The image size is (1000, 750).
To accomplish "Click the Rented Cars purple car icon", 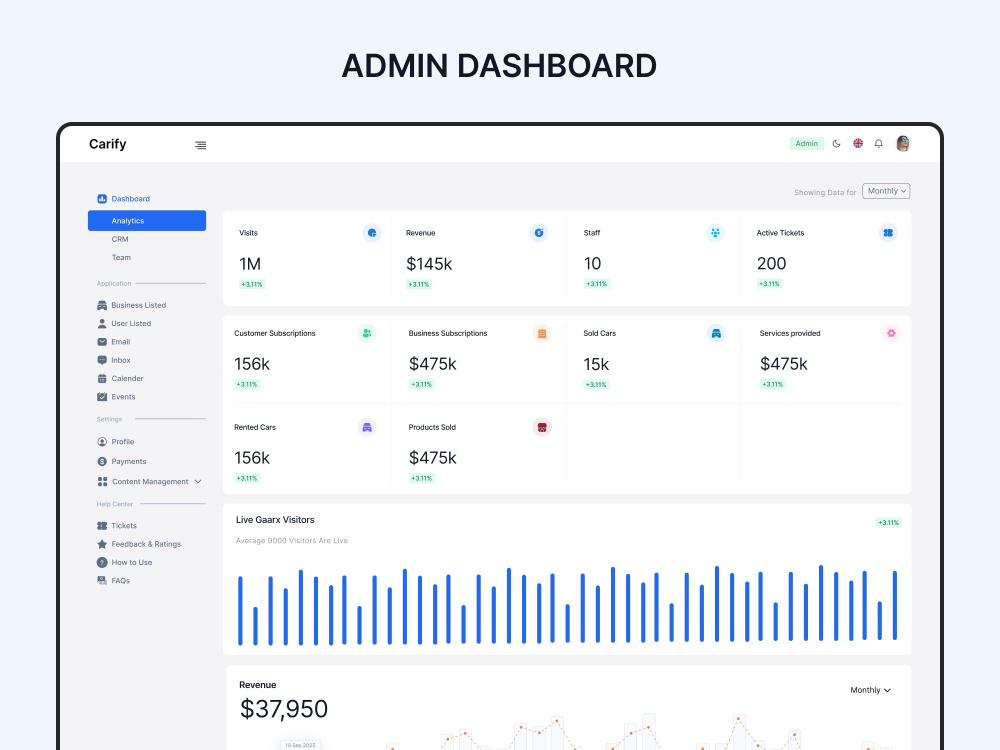I will point(367,427).
